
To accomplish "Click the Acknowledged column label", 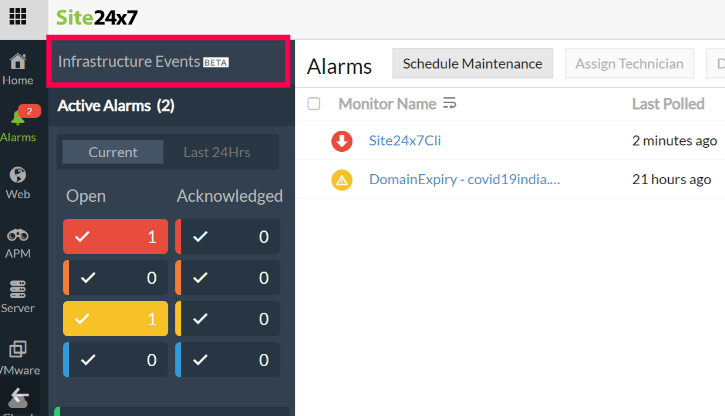I will tap(230, 196).
